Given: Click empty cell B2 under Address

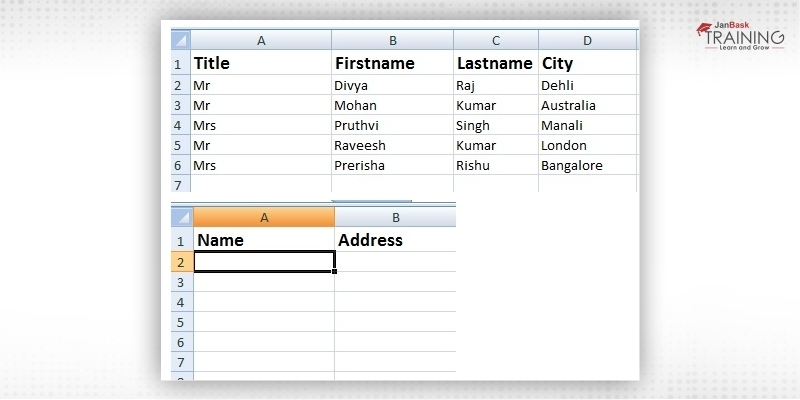Looking at the screenshot, I should point(395,262).
